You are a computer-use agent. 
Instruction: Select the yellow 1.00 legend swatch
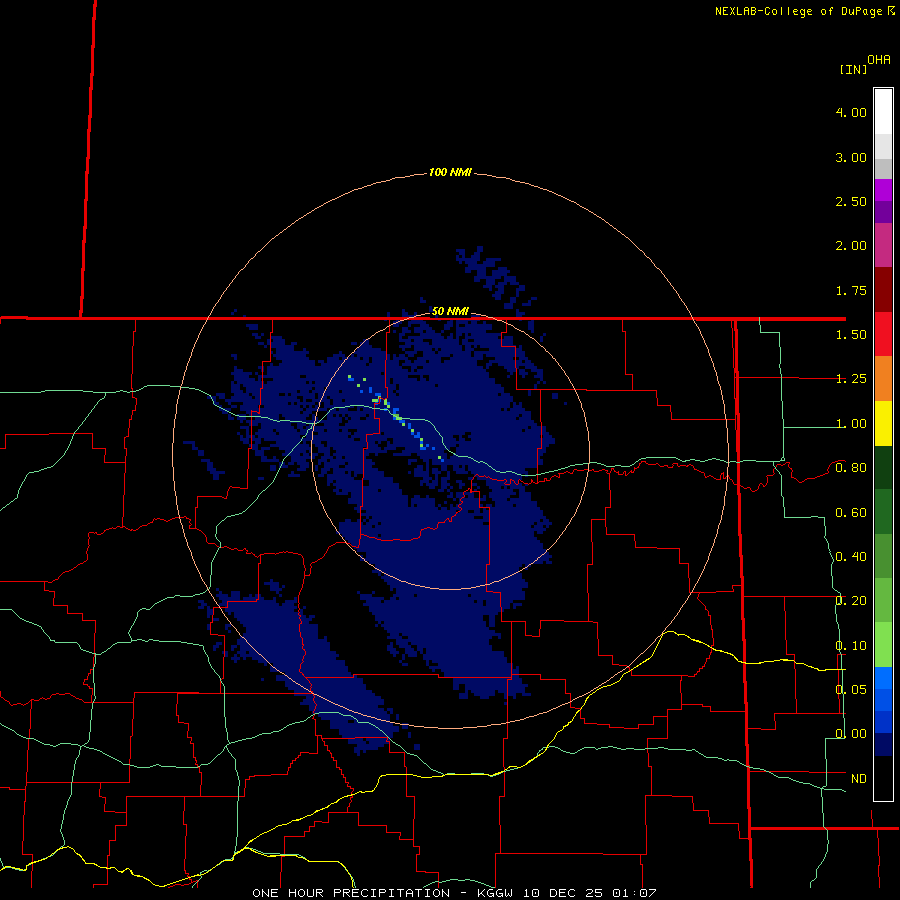883,423
